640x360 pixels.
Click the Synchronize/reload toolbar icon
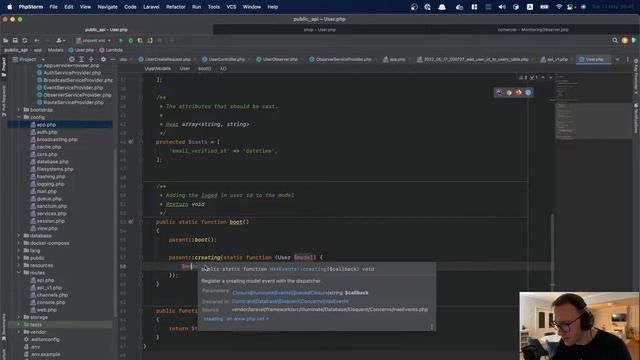pos(25,40)
